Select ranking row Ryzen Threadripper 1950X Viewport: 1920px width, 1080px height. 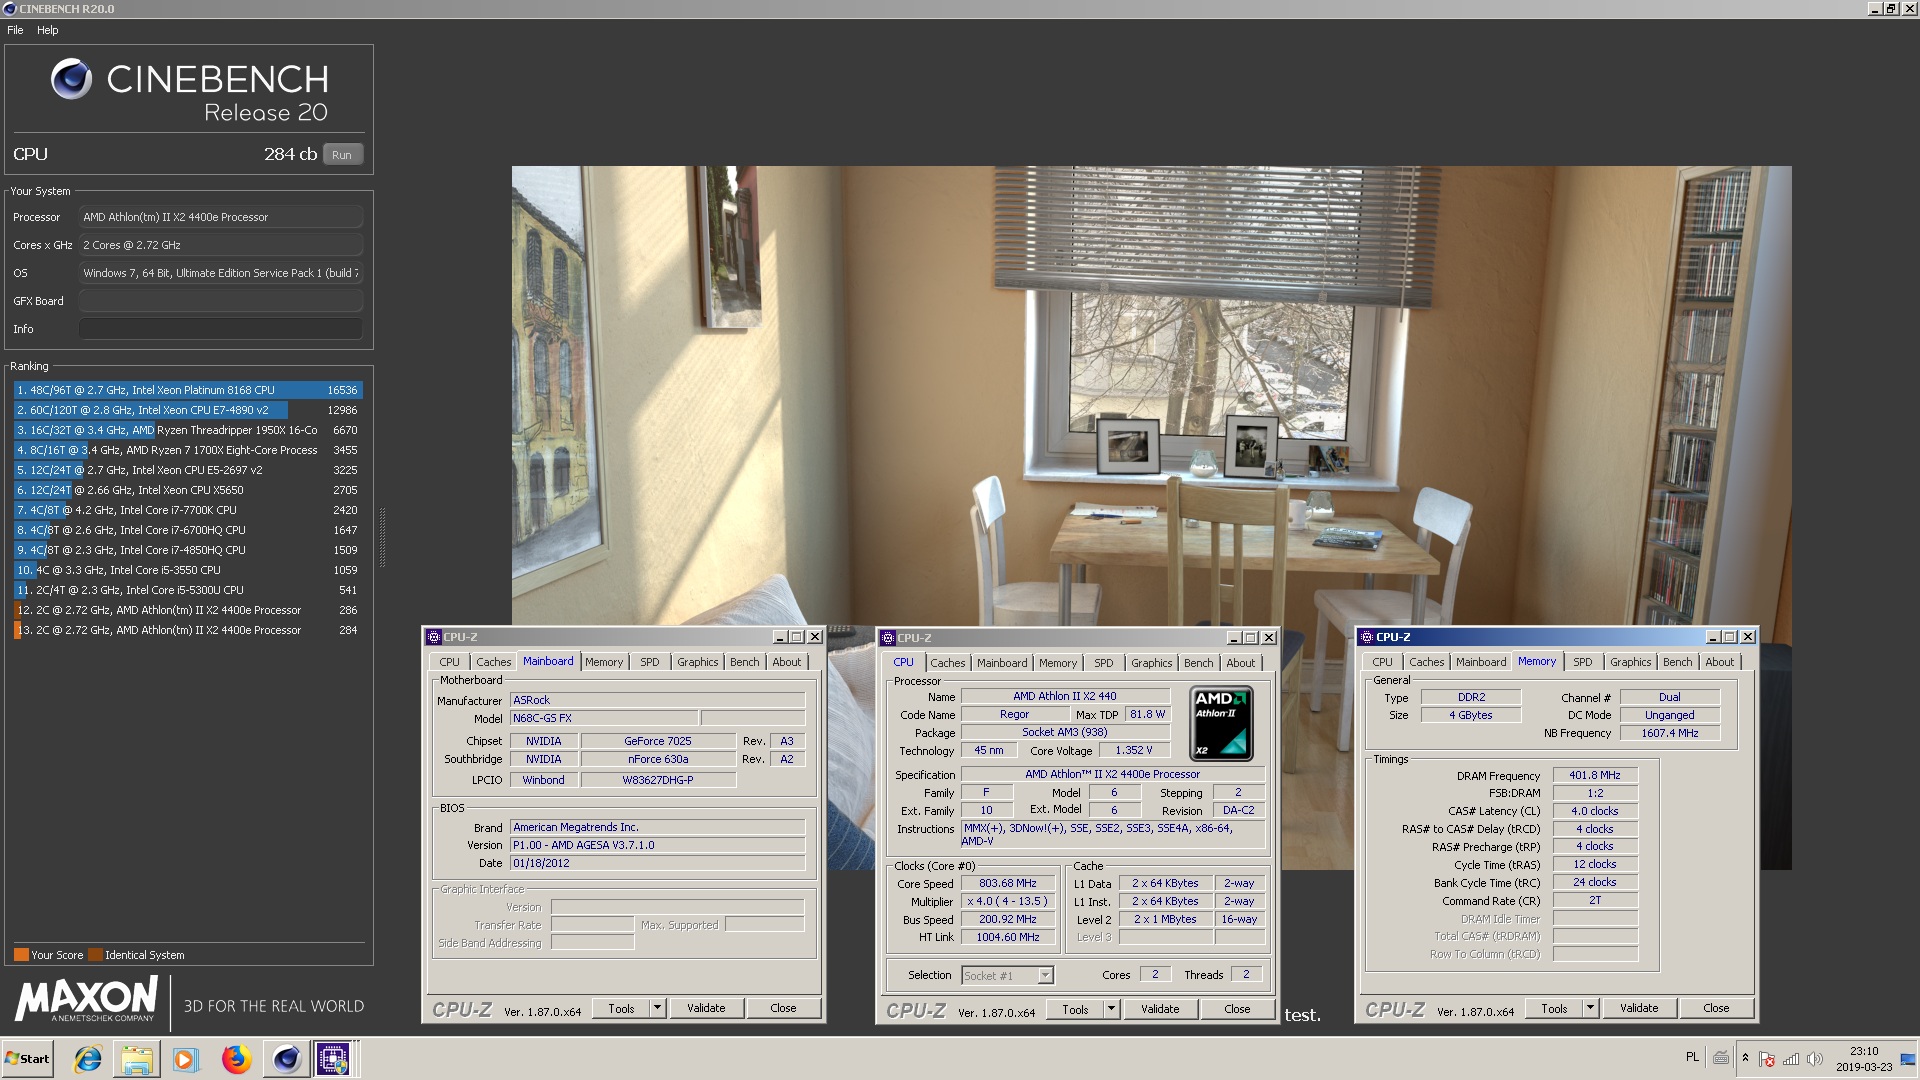187,430
